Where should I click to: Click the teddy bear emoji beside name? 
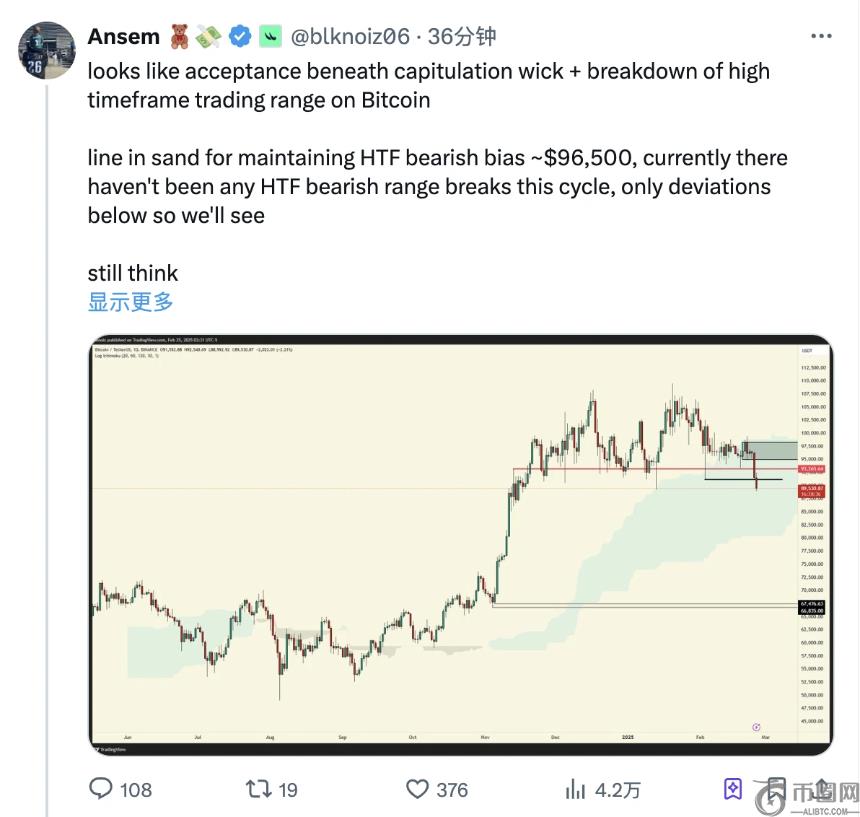(180, 37)
